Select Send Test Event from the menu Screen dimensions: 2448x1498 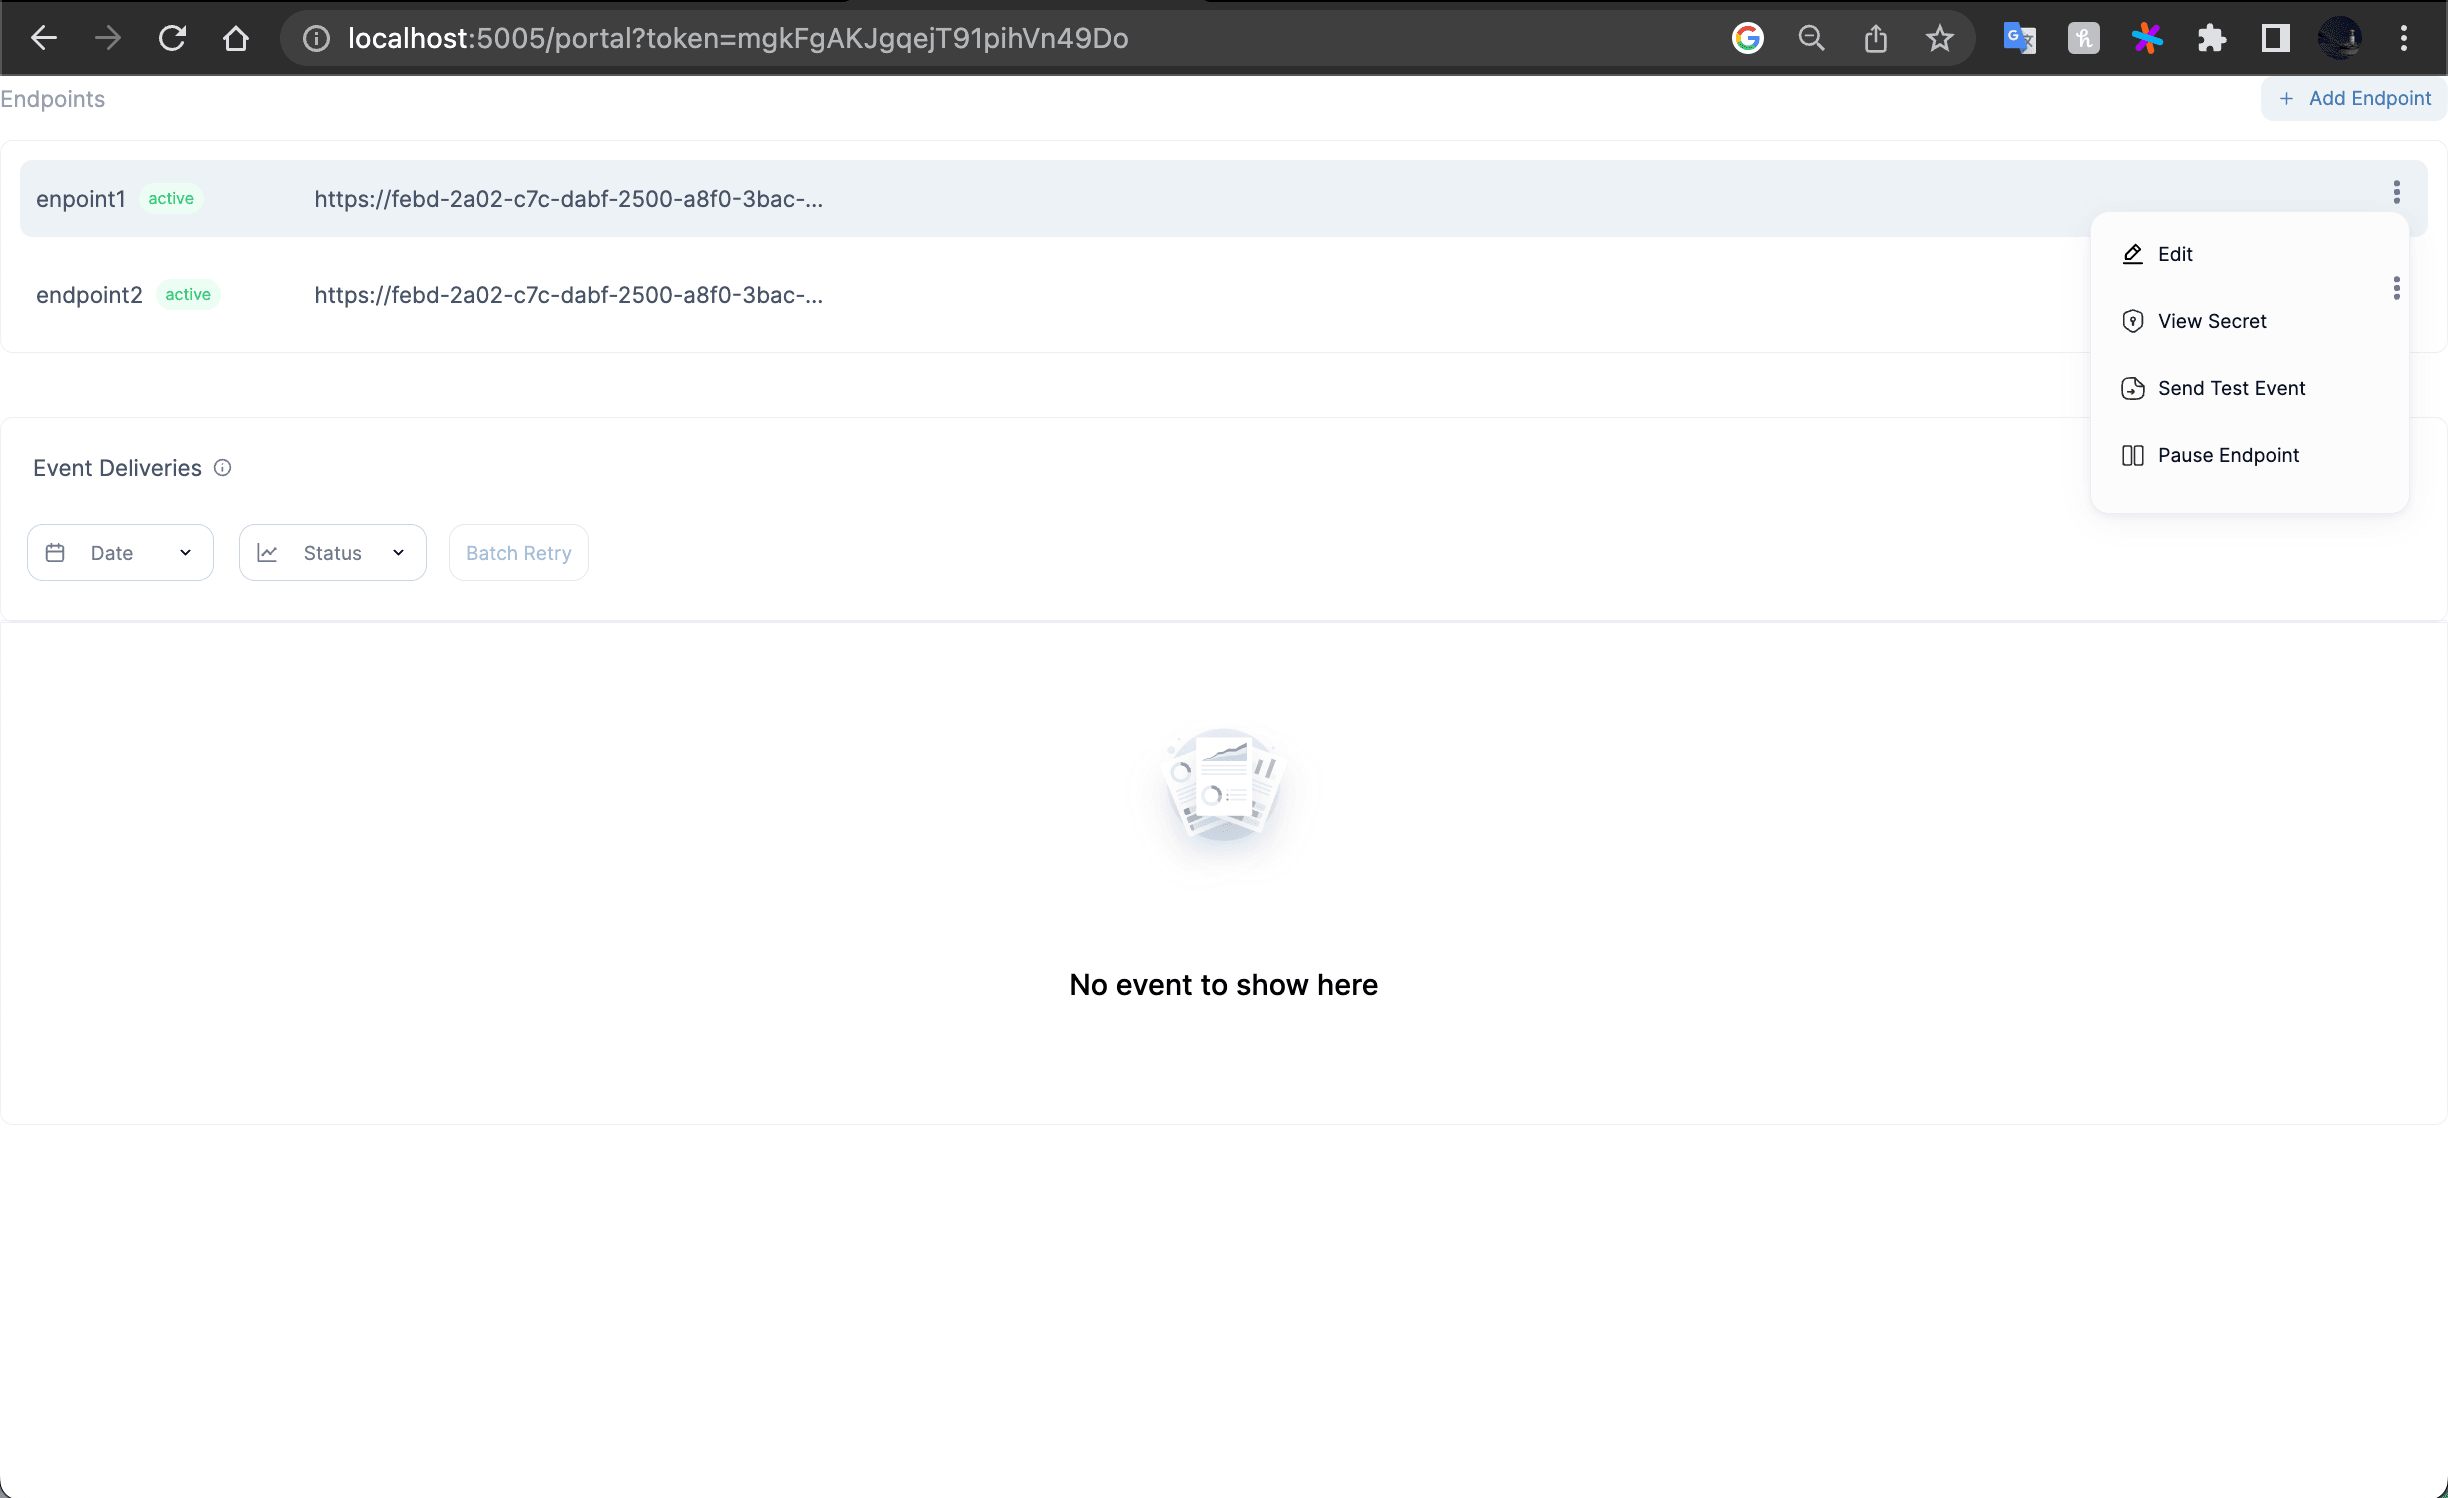[x=2232, y=388]
